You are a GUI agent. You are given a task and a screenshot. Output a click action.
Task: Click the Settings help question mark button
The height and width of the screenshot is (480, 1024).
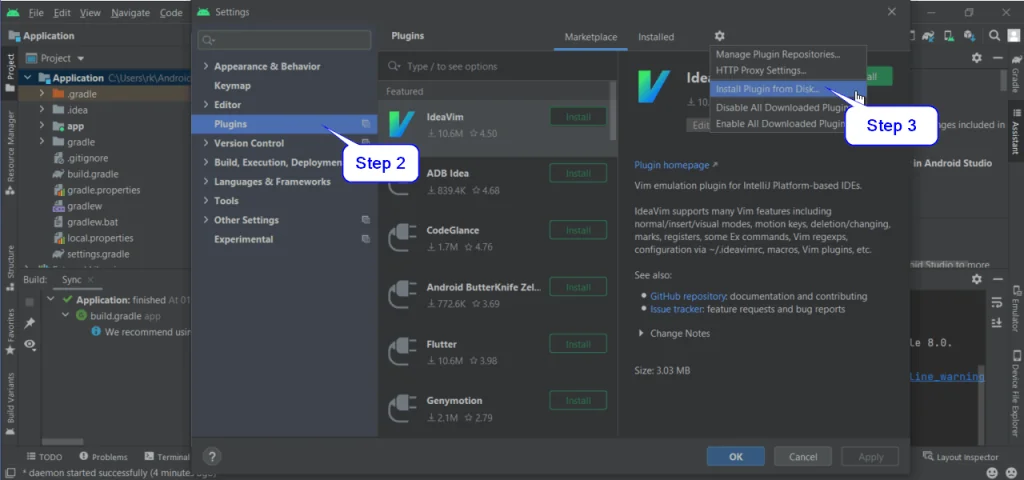pyautogui.click(x=212, y=456)
